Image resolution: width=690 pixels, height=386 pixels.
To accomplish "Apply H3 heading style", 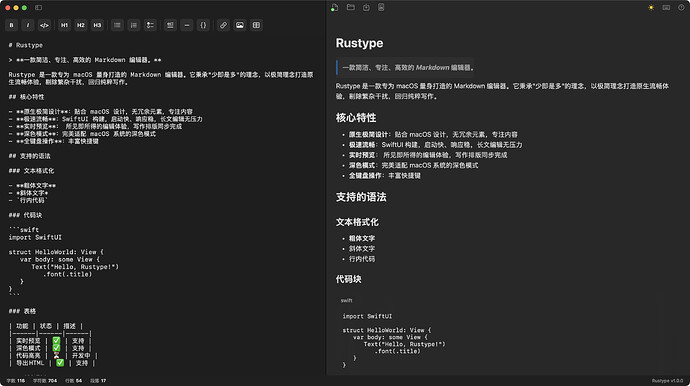I will pos(97,25).
